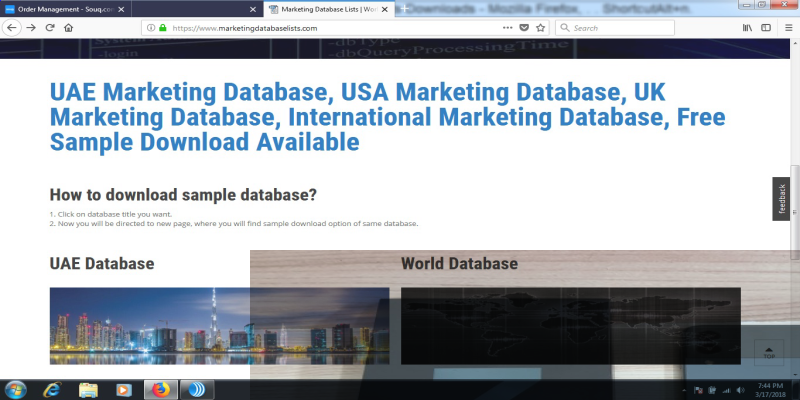This screenshot has height=400, width=800.
Task: Show hidden system tray icons
Action: coord(684,391)
